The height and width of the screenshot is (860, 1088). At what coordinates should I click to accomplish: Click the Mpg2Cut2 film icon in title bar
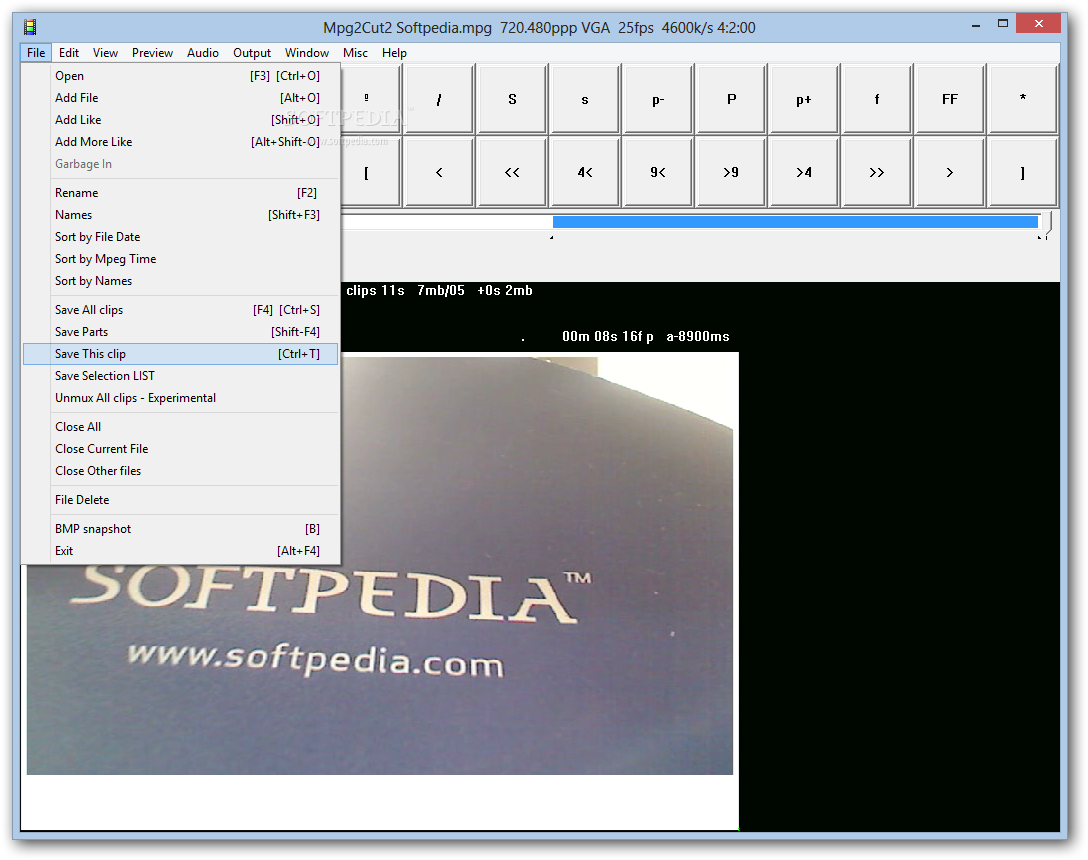[x=30, y=27]
